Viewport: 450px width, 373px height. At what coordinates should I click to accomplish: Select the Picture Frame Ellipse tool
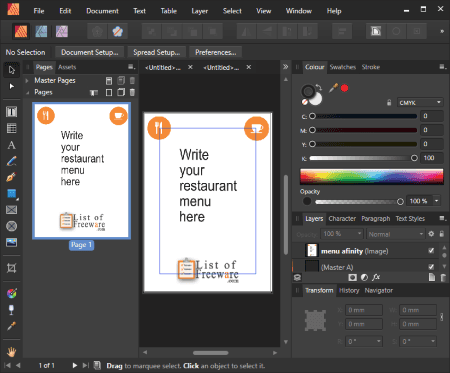click(12, 226)
